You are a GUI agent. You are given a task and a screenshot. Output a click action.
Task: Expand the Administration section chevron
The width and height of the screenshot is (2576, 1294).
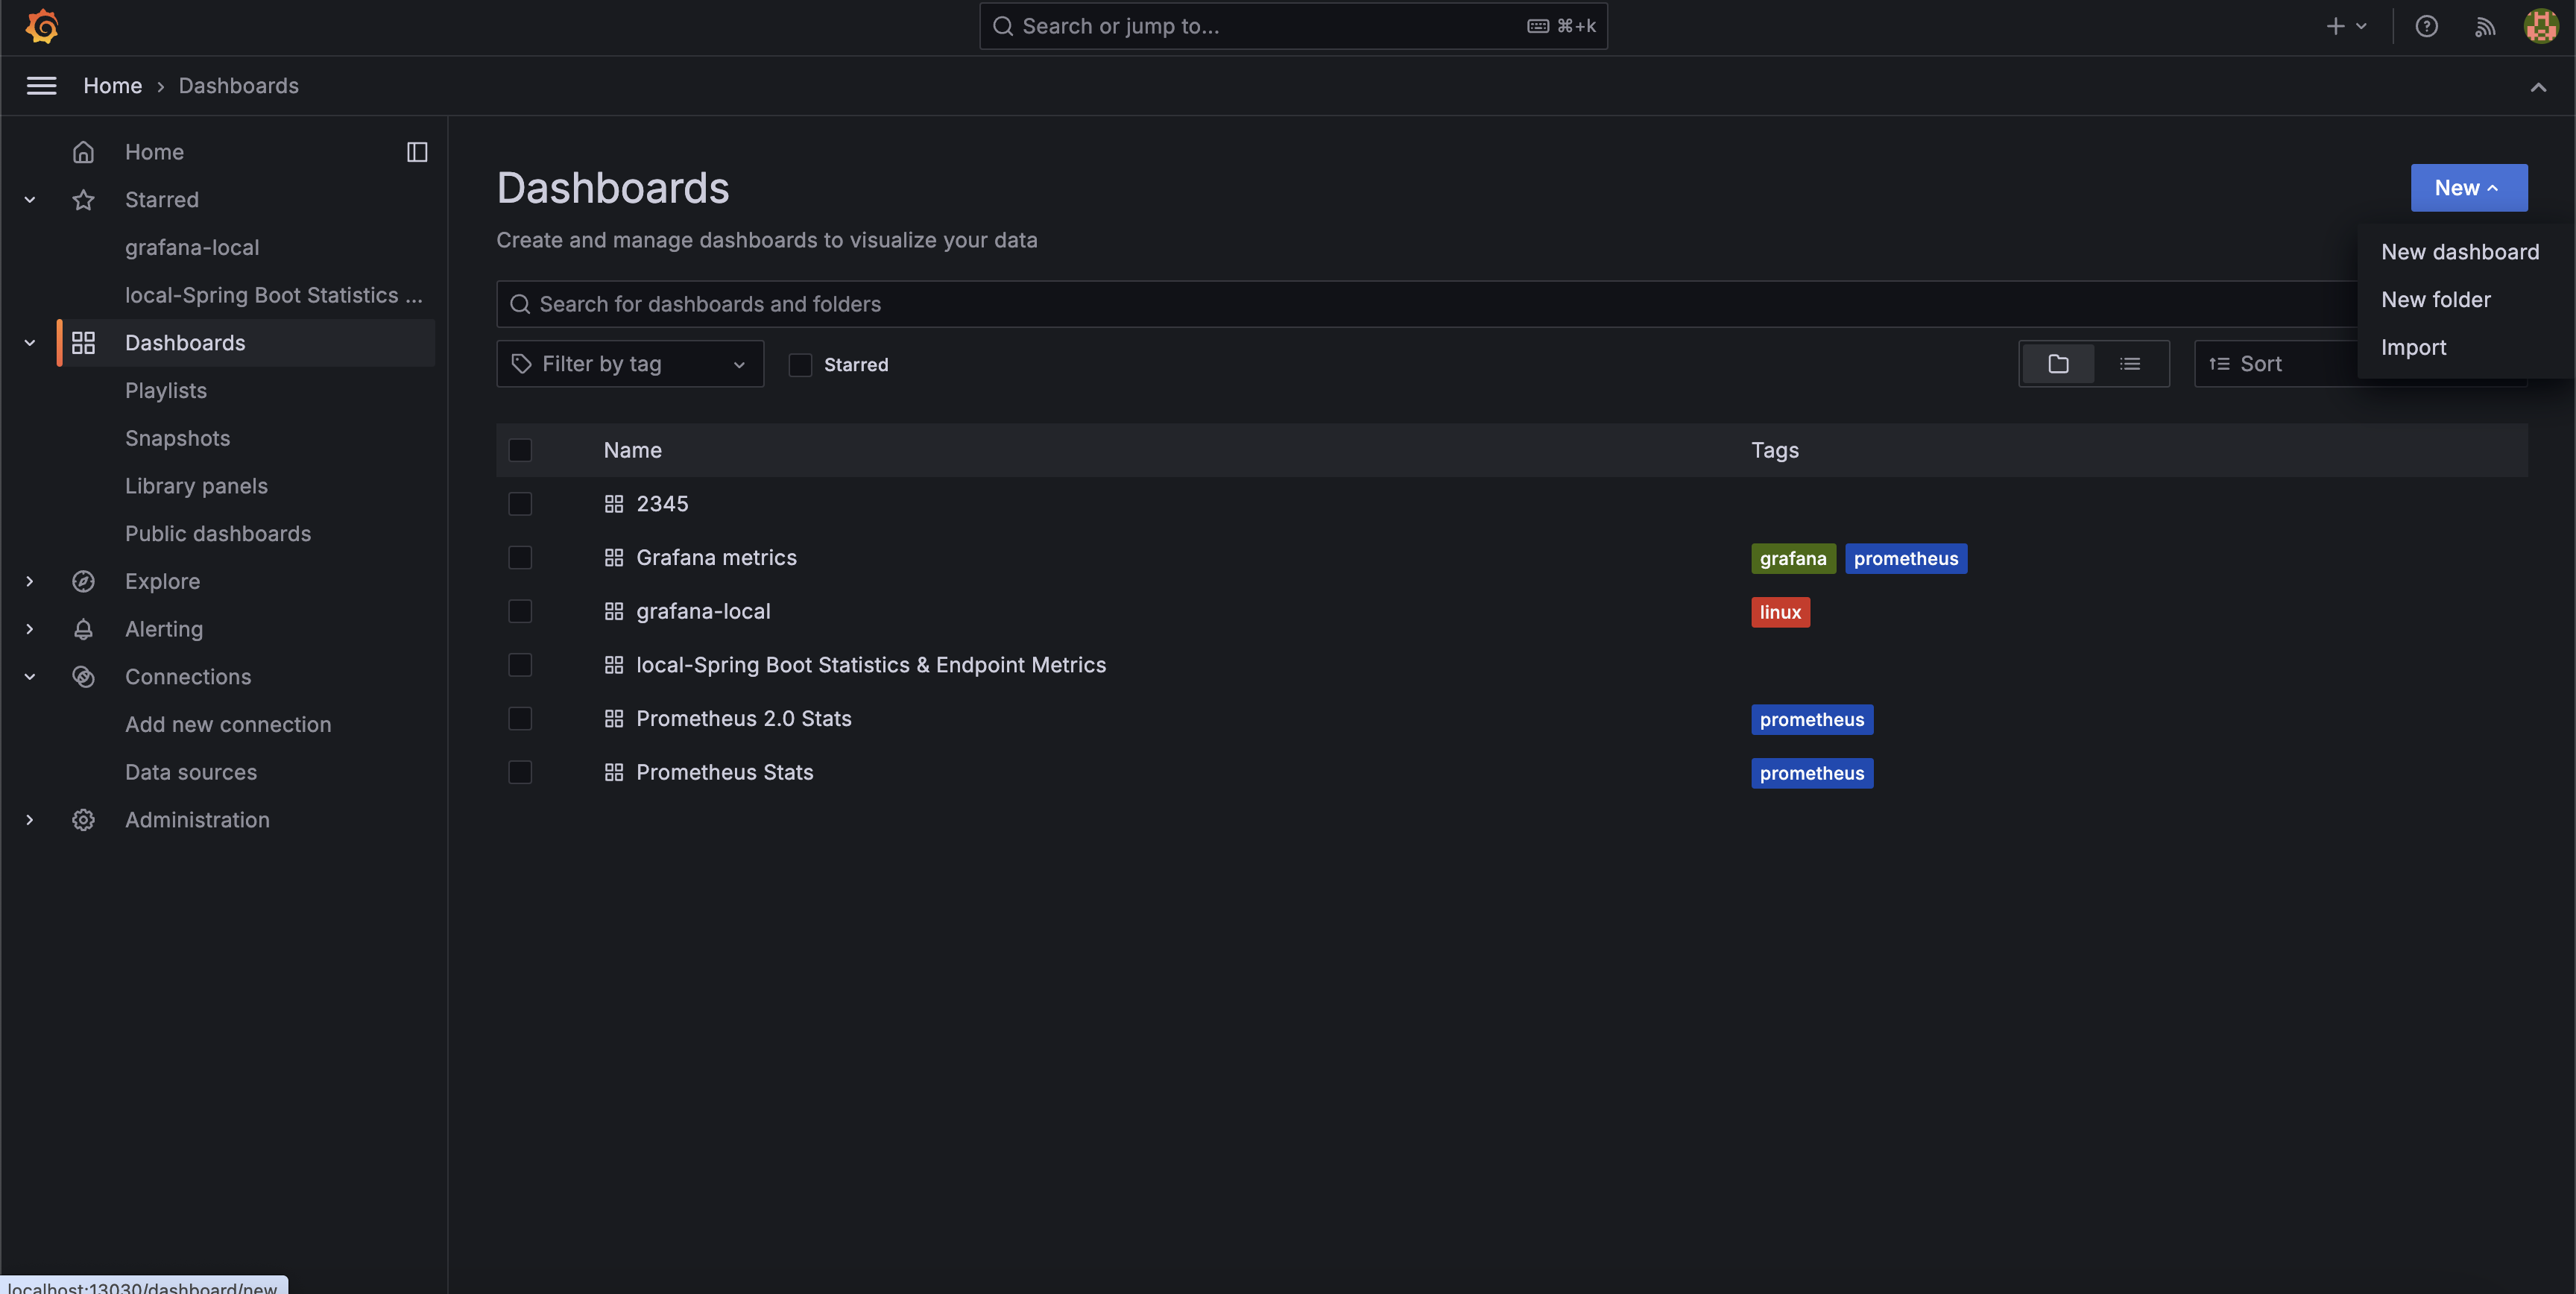click(x=30, y=820)
